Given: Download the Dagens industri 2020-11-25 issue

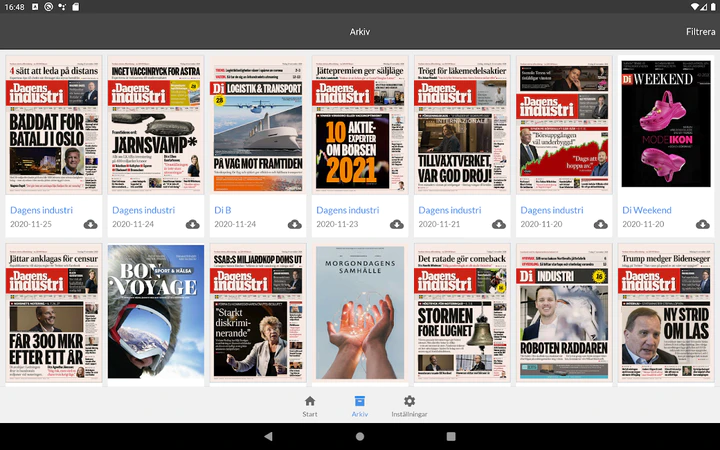Looking at the screenshot, I should point(90,224).
